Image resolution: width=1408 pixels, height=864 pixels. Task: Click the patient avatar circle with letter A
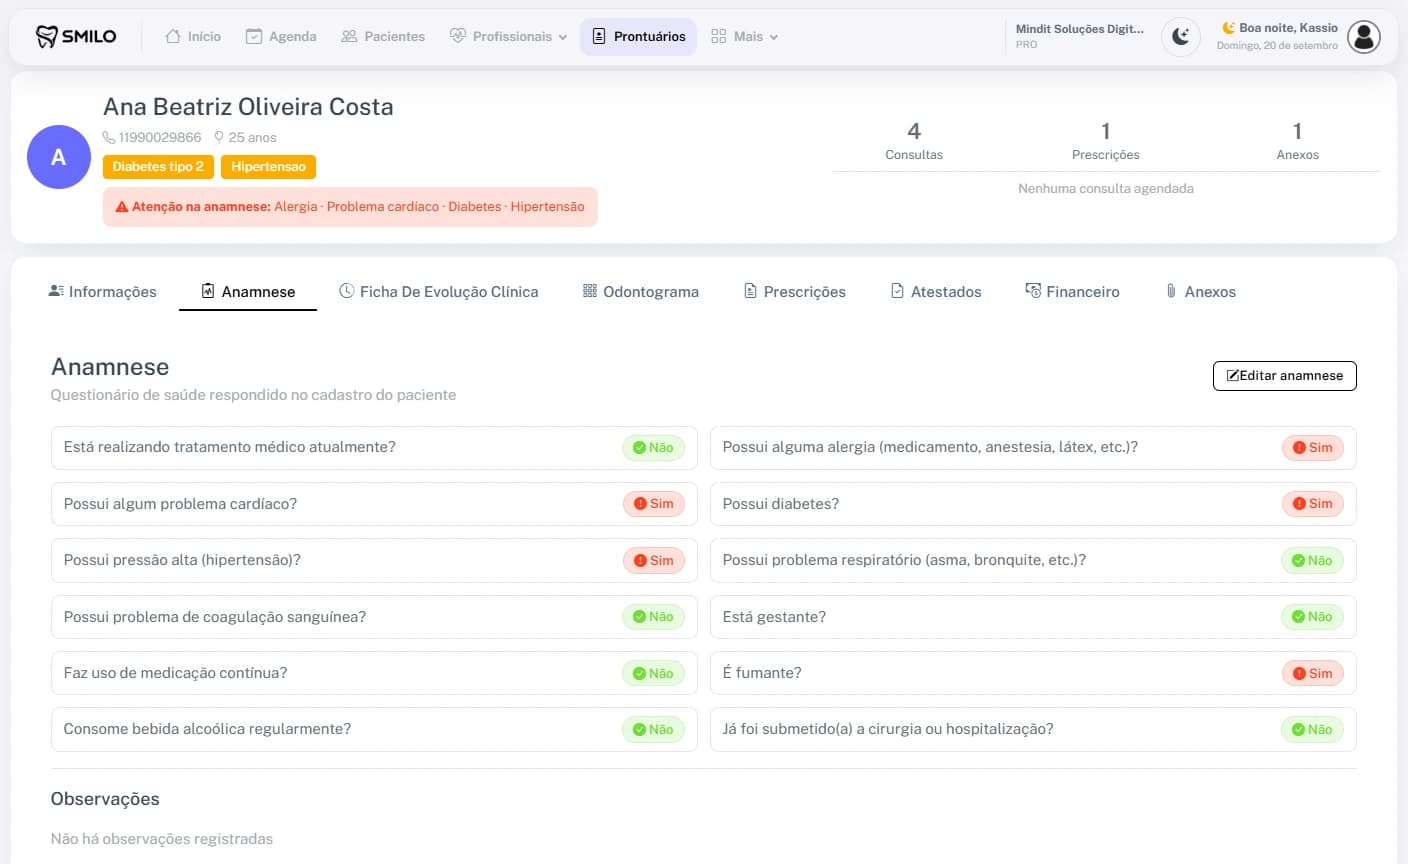tap(59, 157)
